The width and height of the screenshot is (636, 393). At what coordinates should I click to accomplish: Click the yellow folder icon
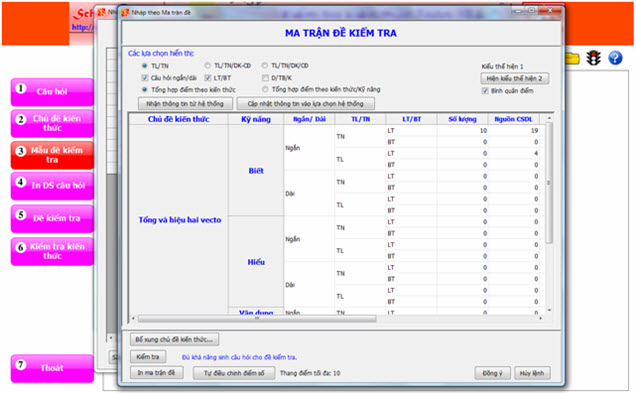pyautogui.click(x=572, y=58)
